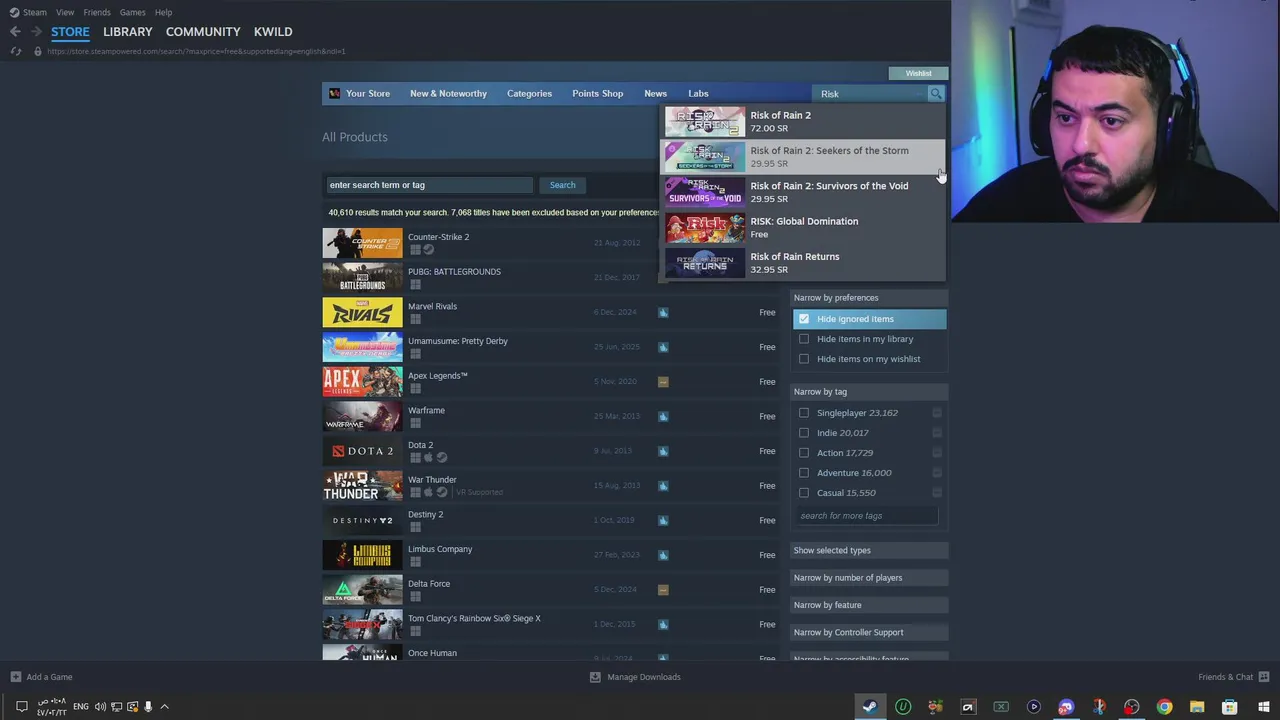
Task: Expand Narrow by feature section
Action: point(869,605)
